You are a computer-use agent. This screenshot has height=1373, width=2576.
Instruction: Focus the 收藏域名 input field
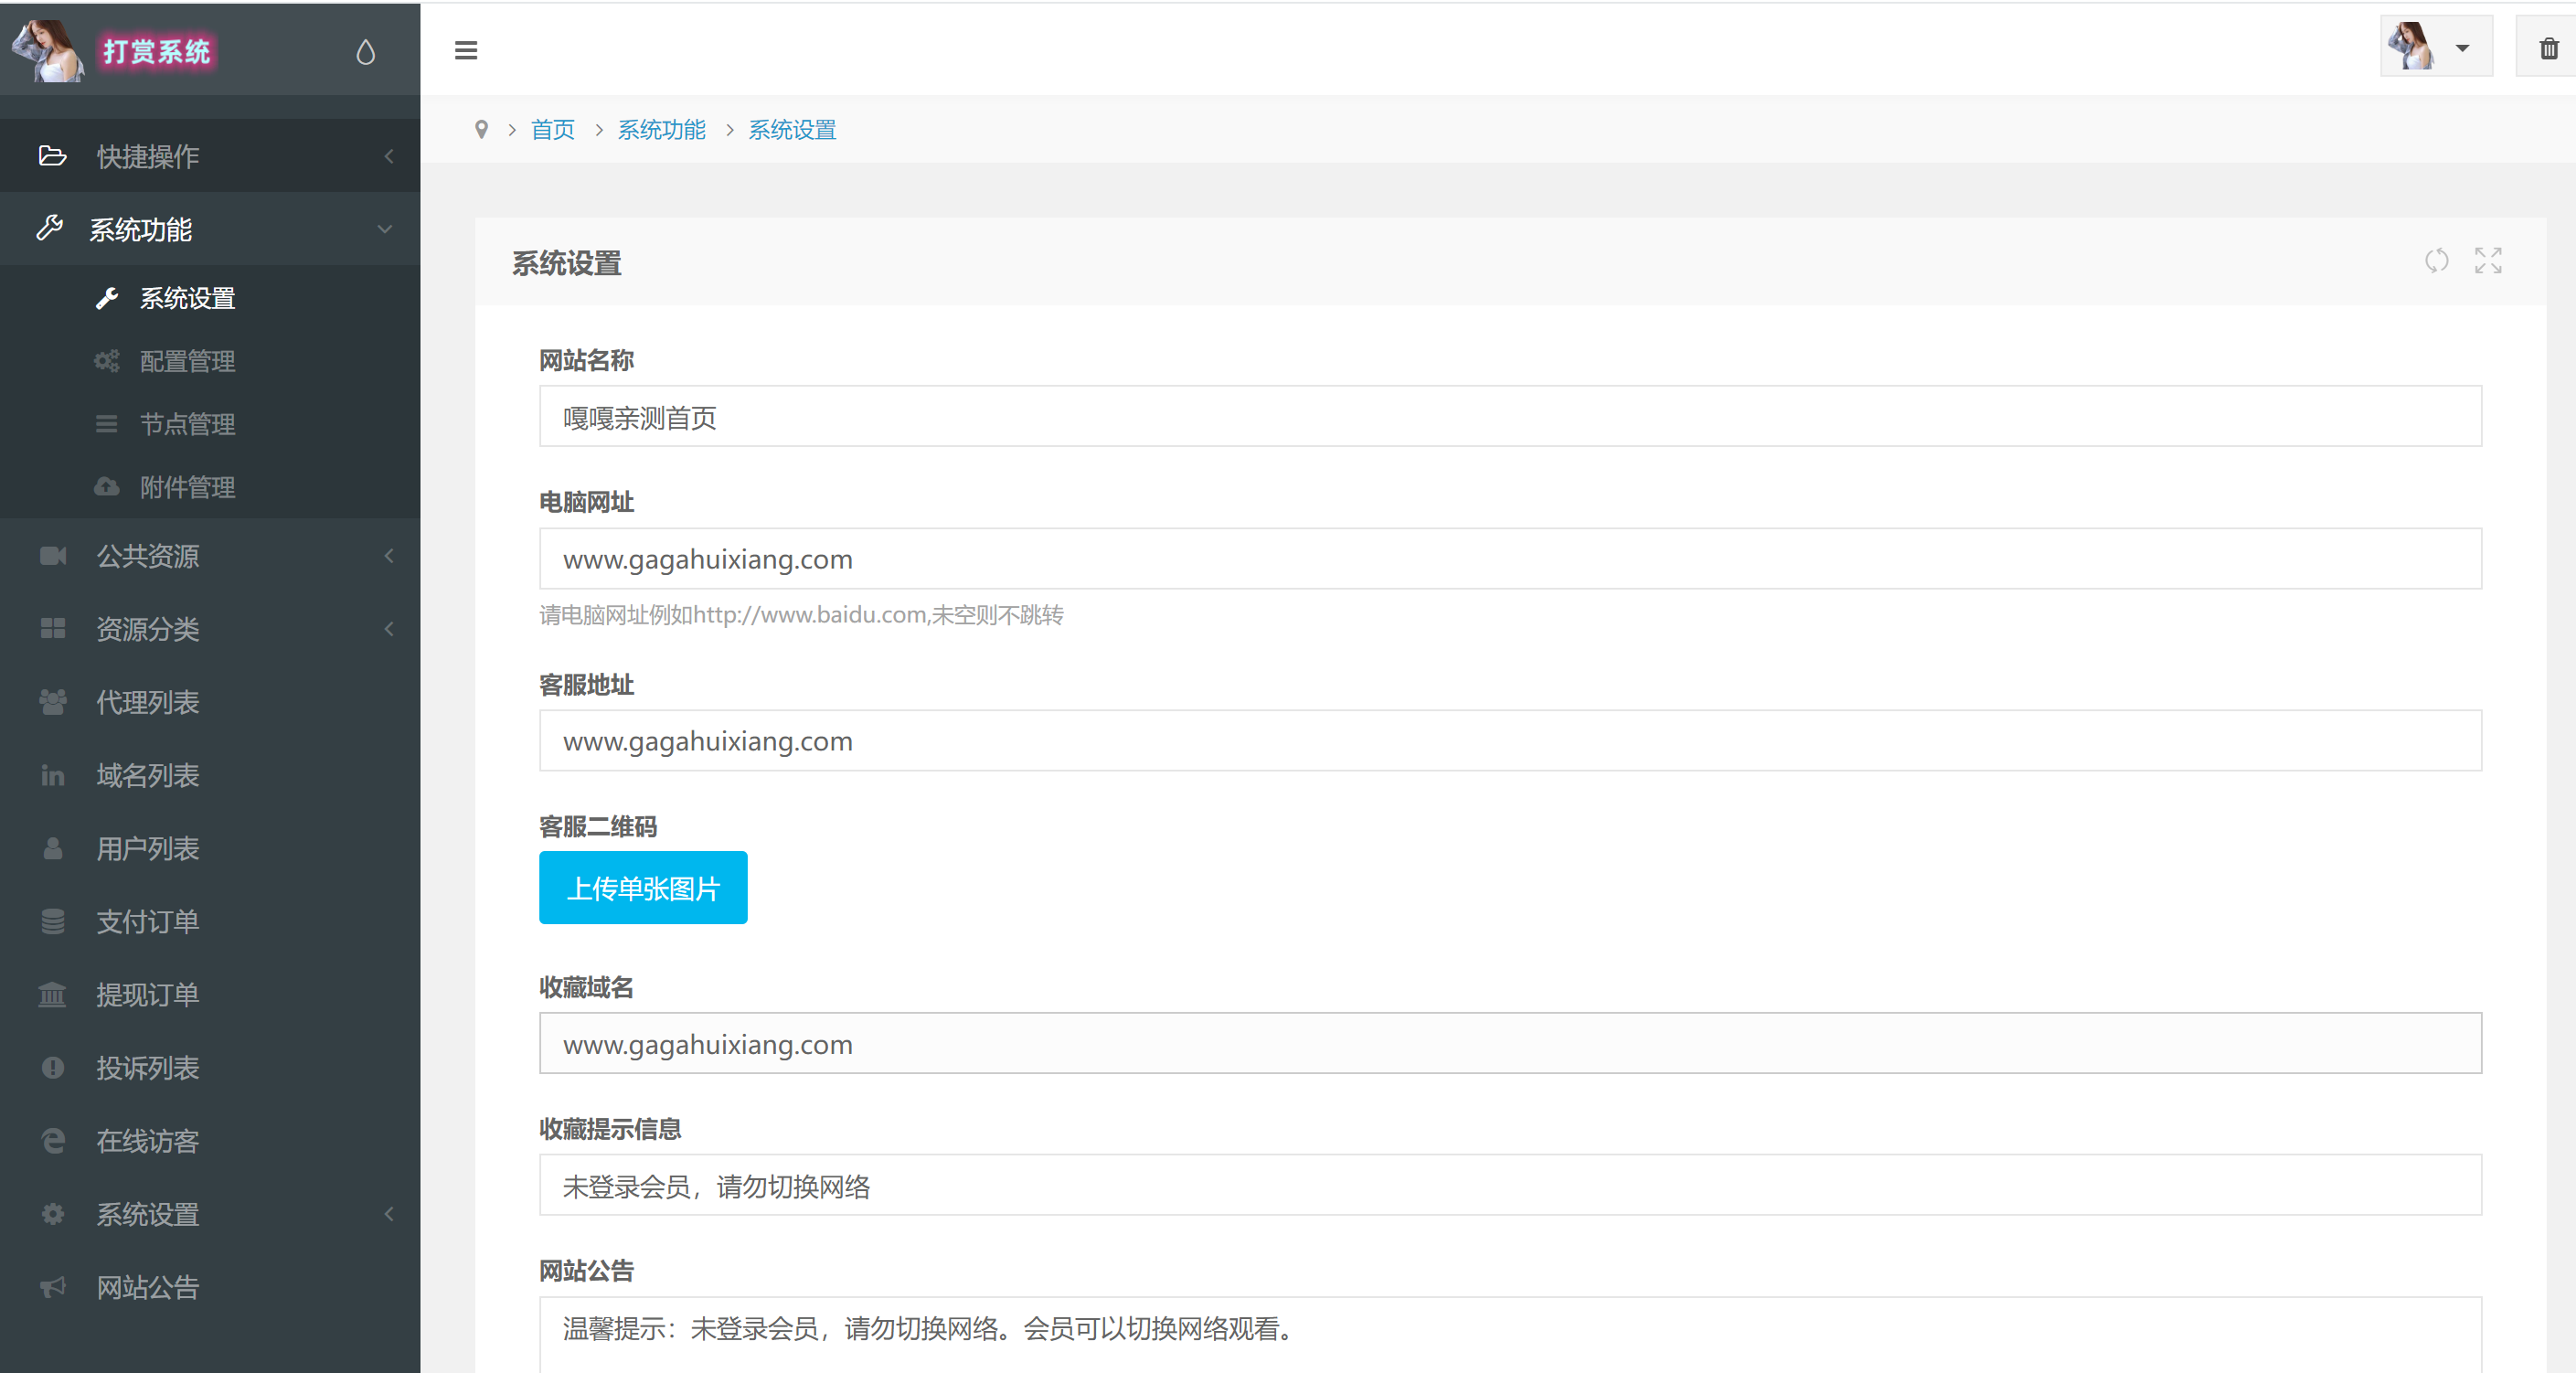(1510, 1043)
